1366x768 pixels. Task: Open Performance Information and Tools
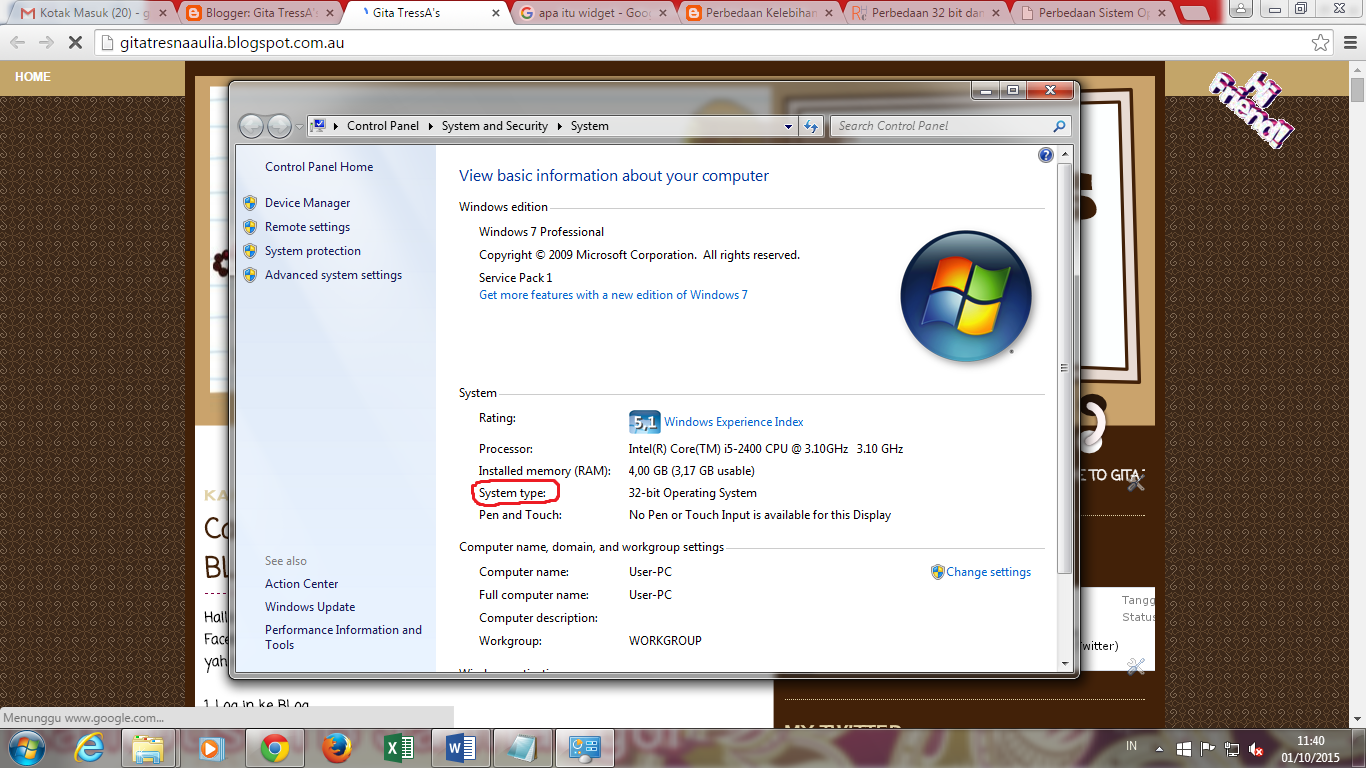343,637
